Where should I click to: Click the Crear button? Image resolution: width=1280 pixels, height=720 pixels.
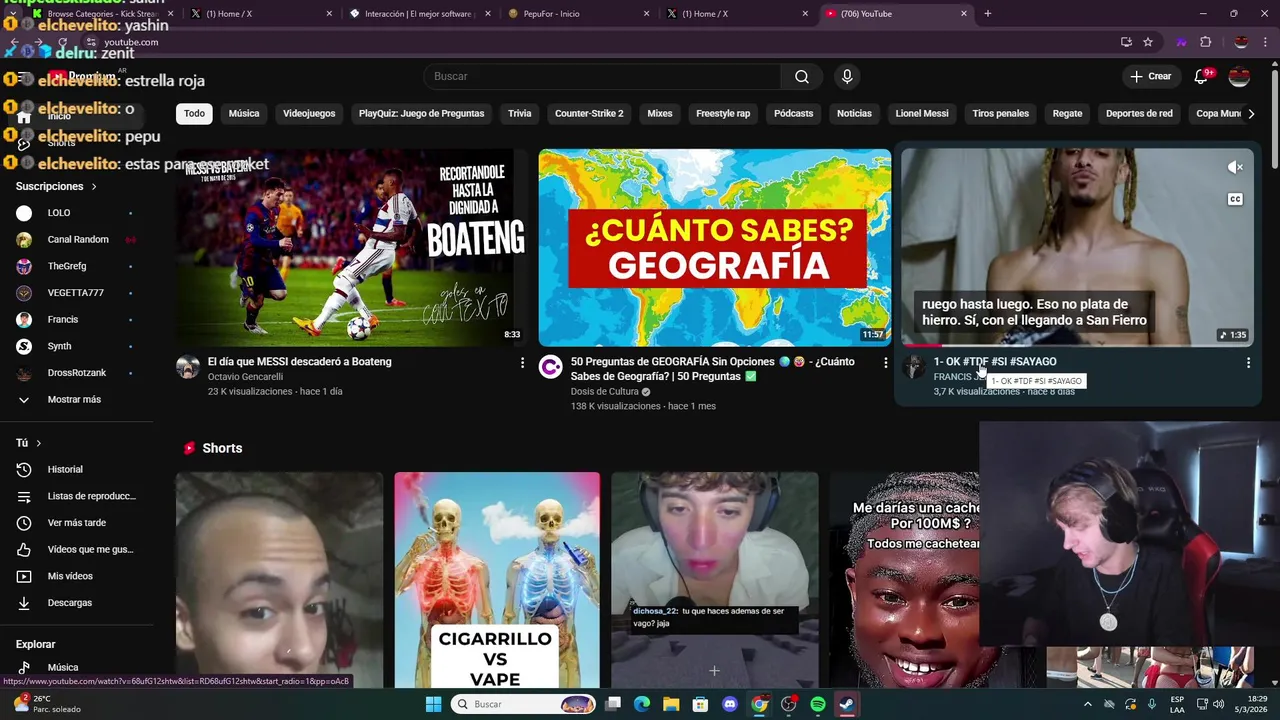pos(1151,77)
